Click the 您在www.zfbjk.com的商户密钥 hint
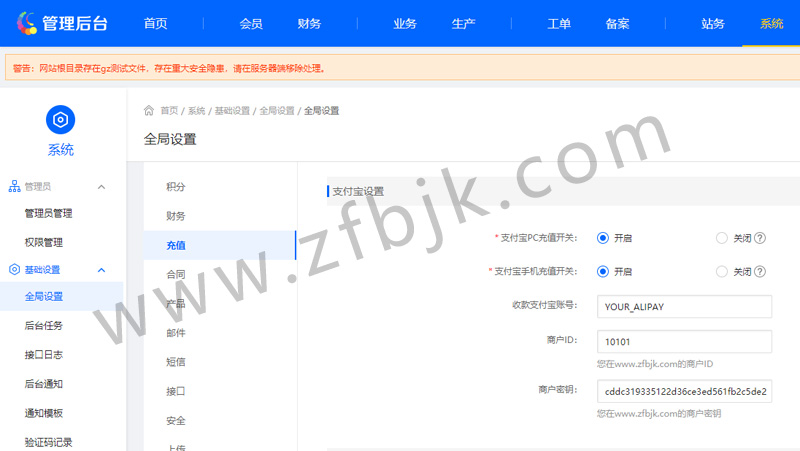Screen dimensions: 800x451 coord(659,413)
